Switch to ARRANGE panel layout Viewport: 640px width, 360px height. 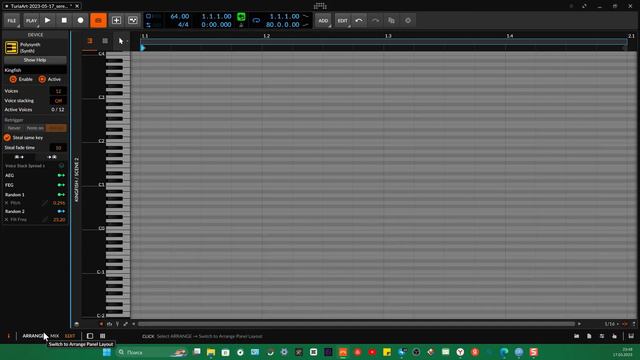pyautogui.click(x=34, y=336)
